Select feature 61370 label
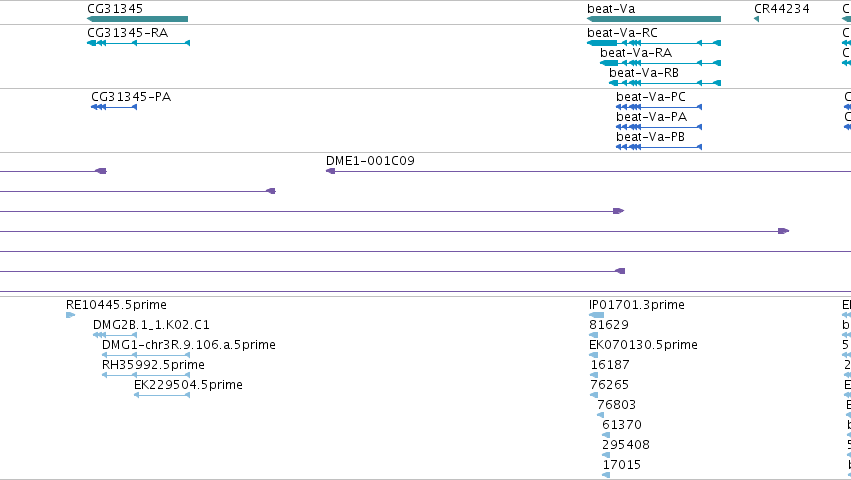 pyautogui.click(x=622, y=425)
